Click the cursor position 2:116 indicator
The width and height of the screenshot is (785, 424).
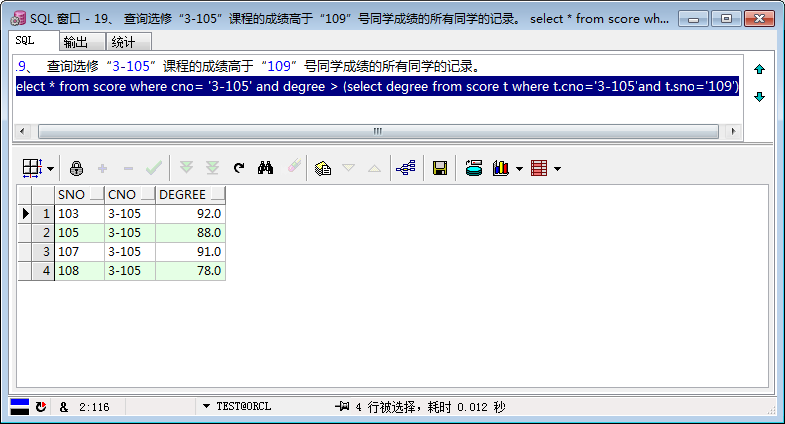(94, 407)
